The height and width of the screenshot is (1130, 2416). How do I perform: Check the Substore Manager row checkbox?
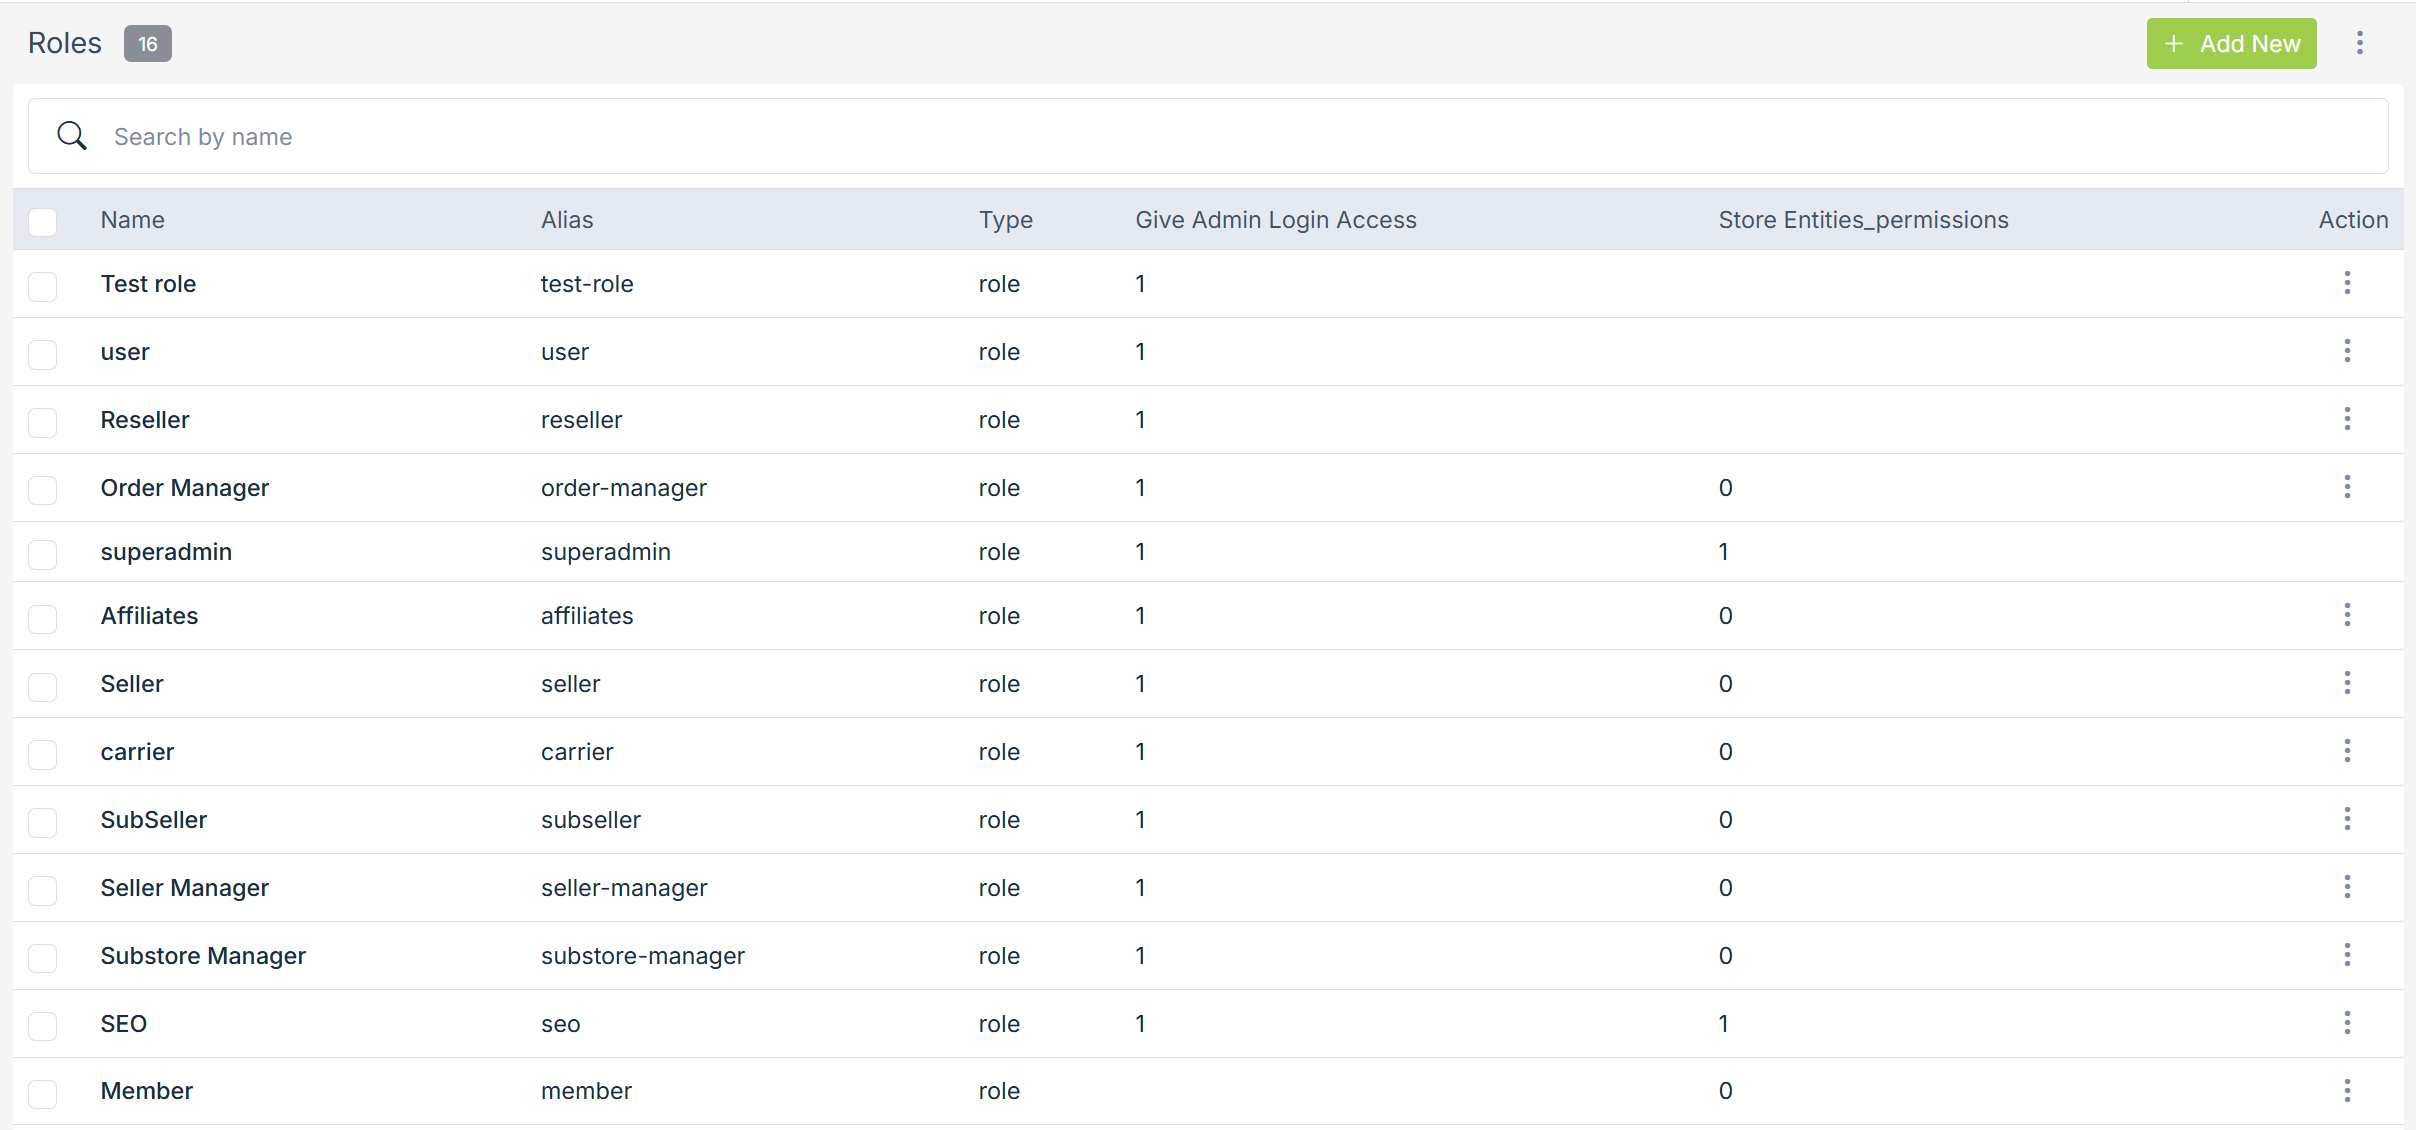click(43, 957)
